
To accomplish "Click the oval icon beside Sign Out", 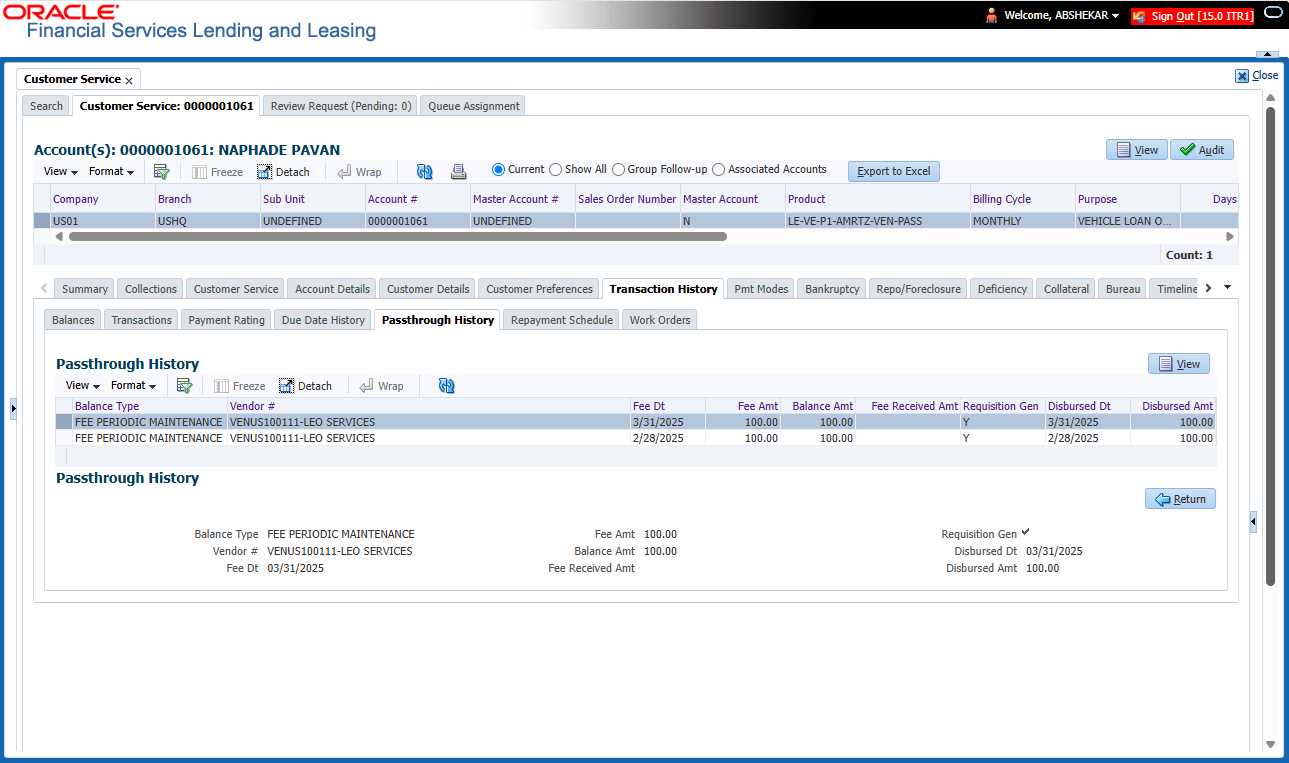I will pyautogui.click(x=1273, y=13).
